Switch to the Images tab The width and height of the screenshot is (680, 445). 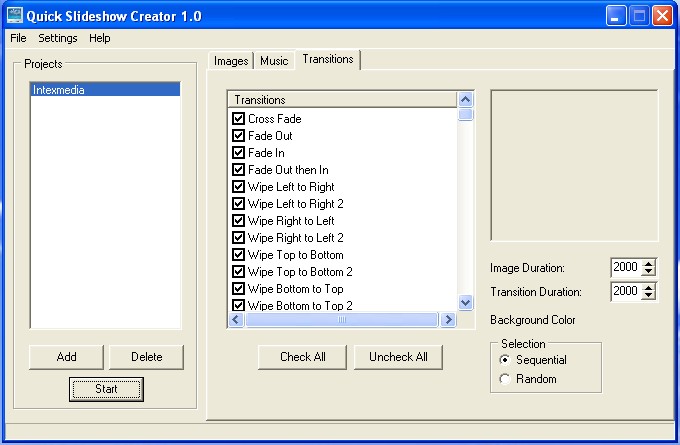click(x=231, y=61)
